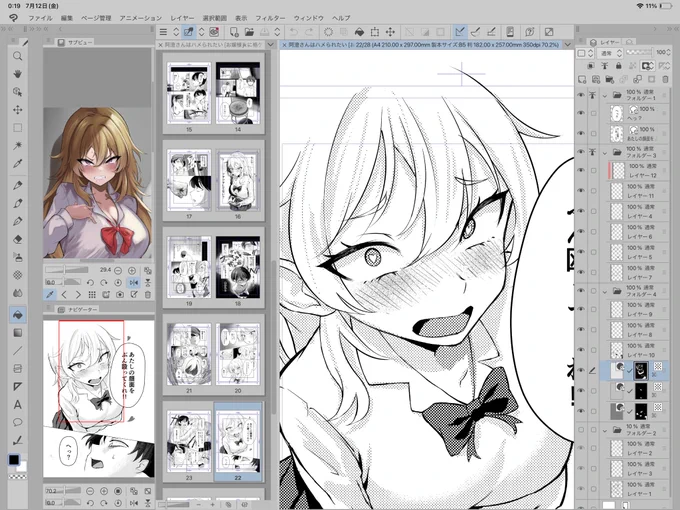Delete layer with trash icon in Layer panel

(665, 79)
